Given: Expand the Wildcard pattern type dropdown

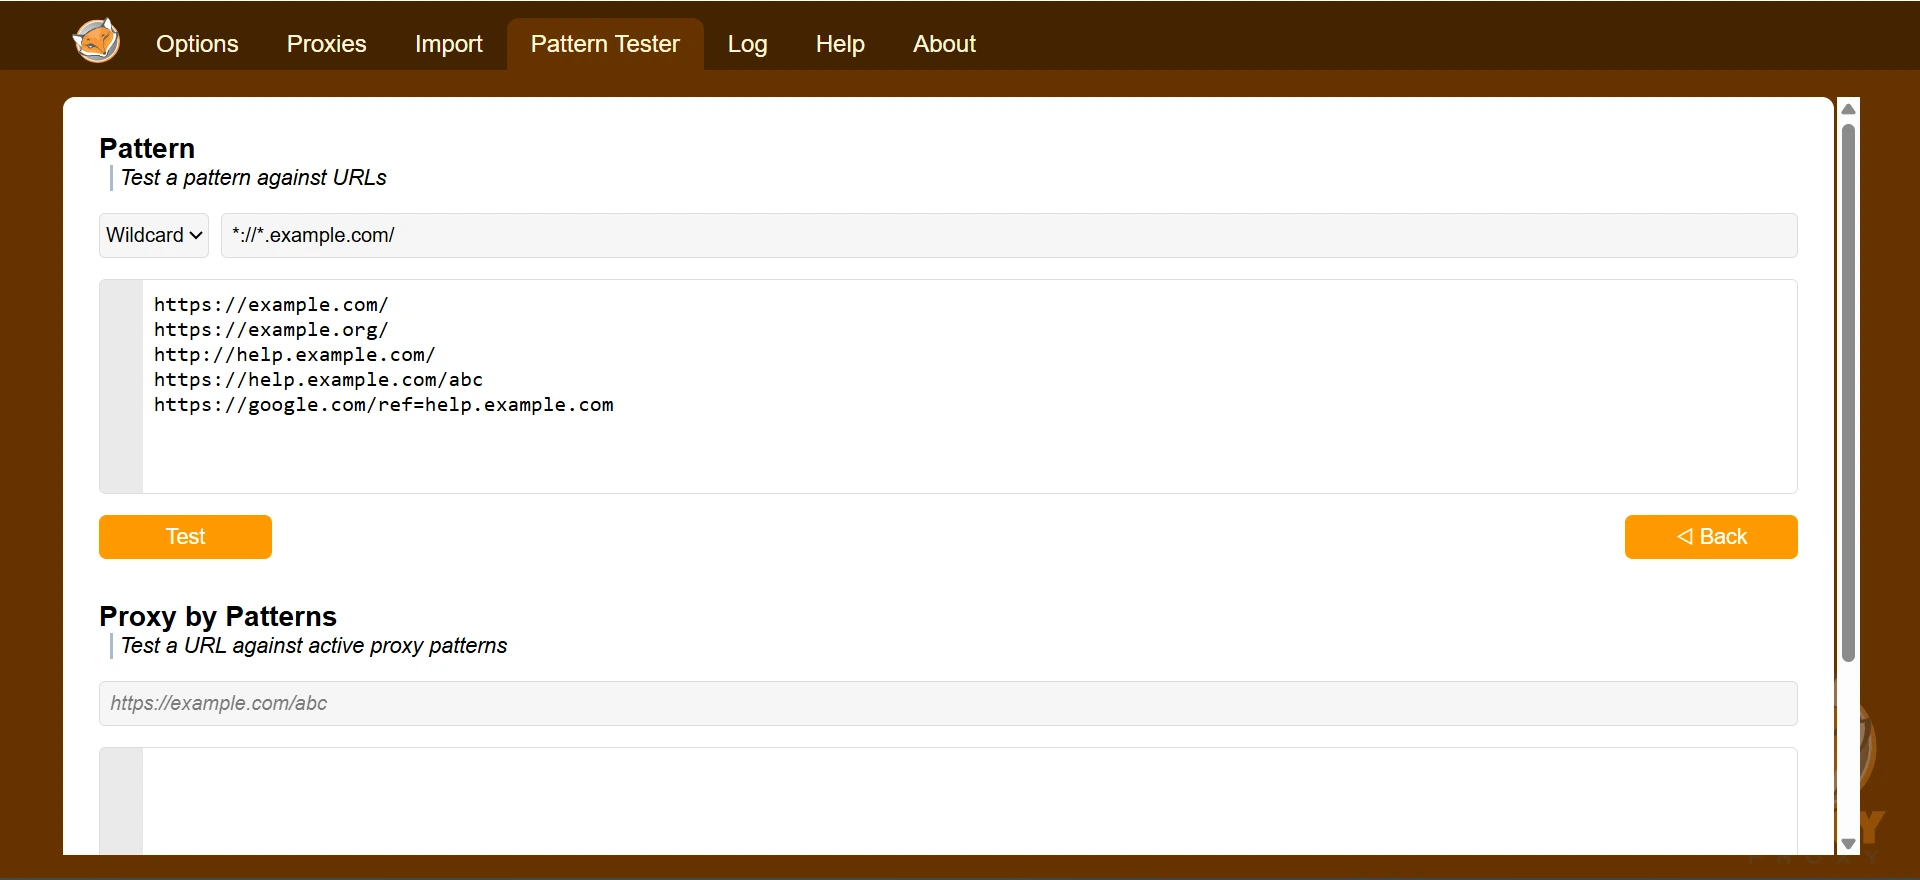Looking at the screenshot, I should pos(154,235).
